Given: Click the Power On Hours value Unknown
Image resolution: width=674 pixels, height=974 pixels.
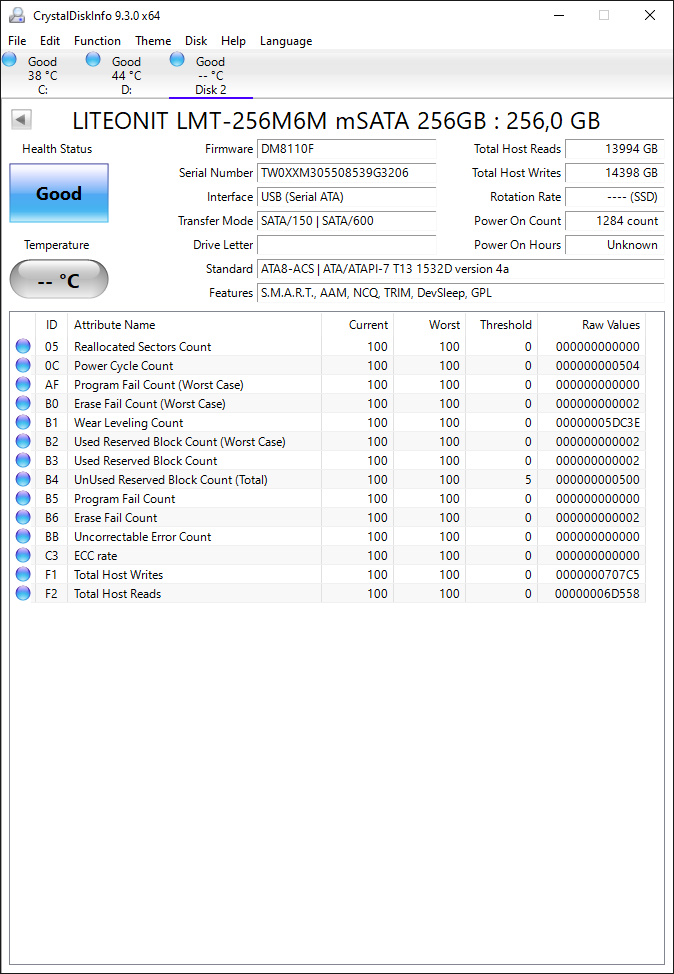Looking at the screenshot, I should (x=615, y=245).
